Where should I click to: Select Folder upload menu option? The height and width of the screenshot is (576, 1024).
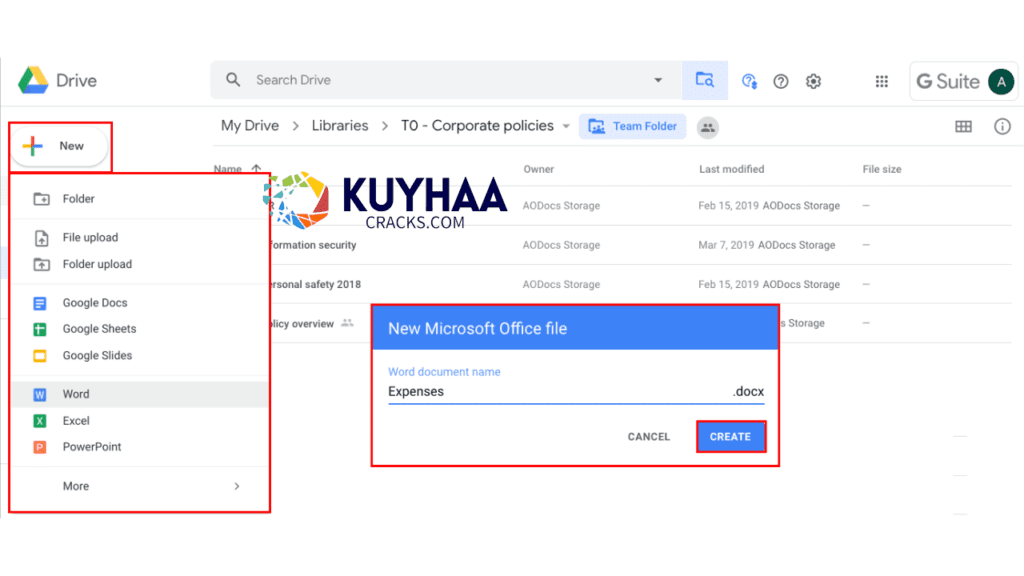click(x=97, y=264)
